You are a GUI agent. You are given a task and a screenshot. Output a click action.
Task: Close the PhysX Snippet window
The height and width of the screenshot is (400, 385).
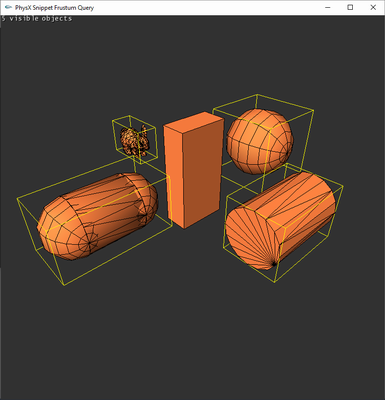click(373, 7)
